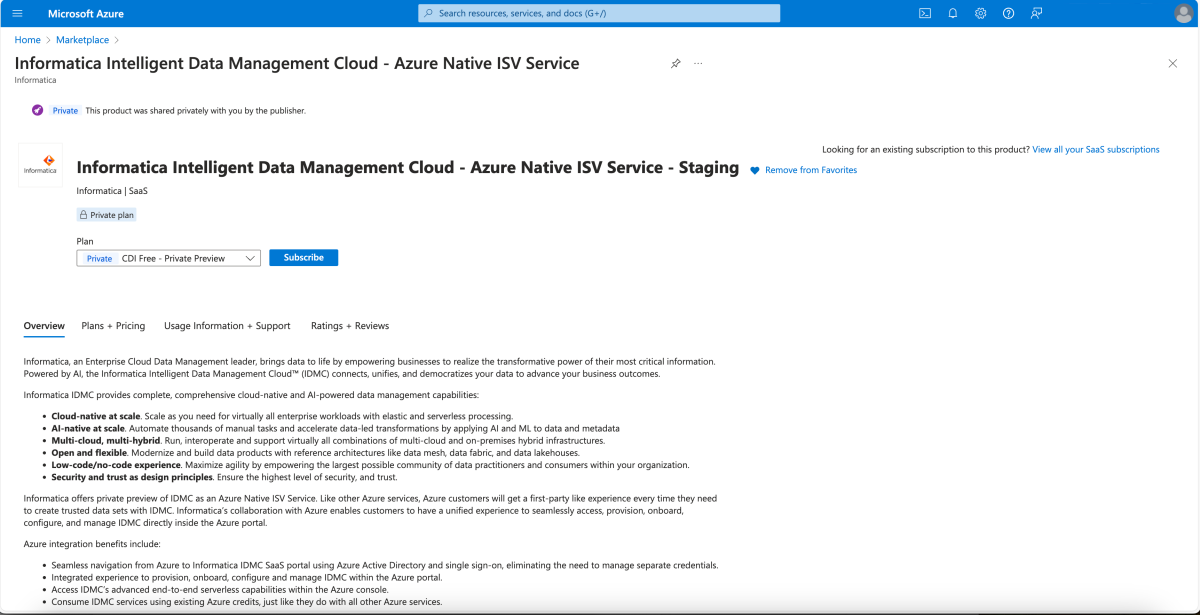Click the 'Open and flexible' bullet text

click(x=88, y=453)
